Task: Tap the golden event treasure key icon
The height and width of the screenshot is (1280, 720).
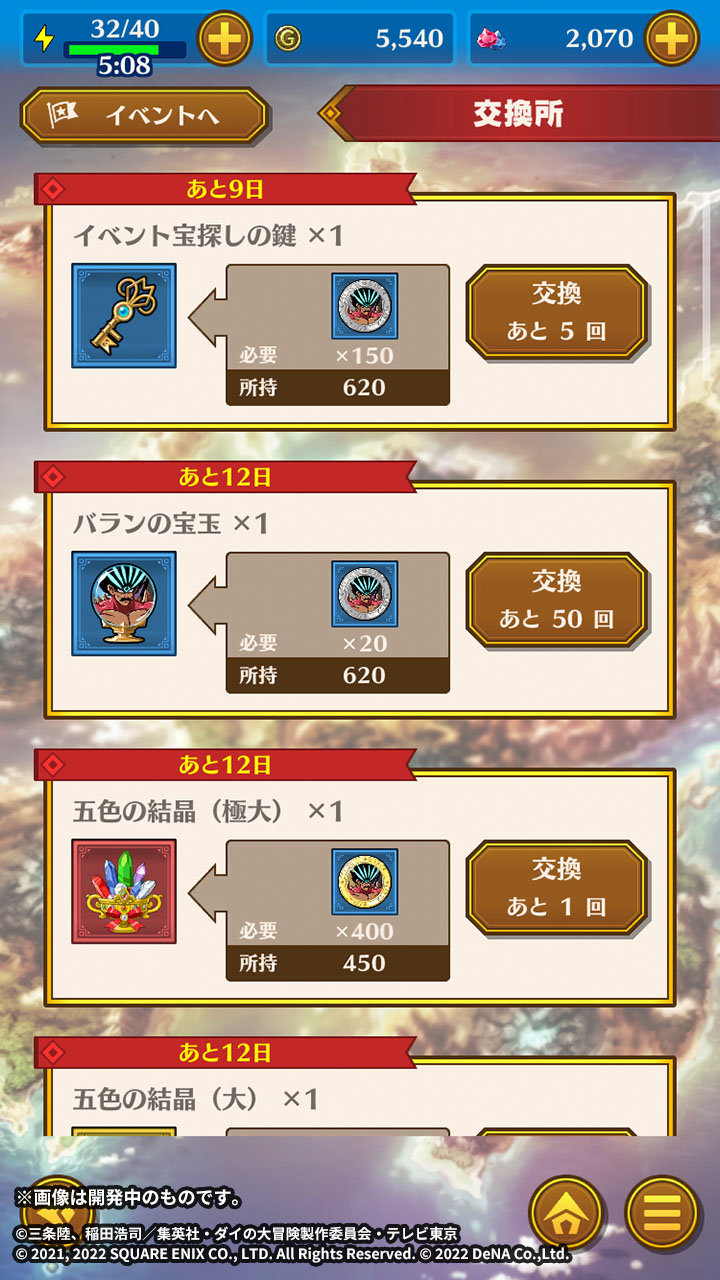Action: tap(124, 316)
